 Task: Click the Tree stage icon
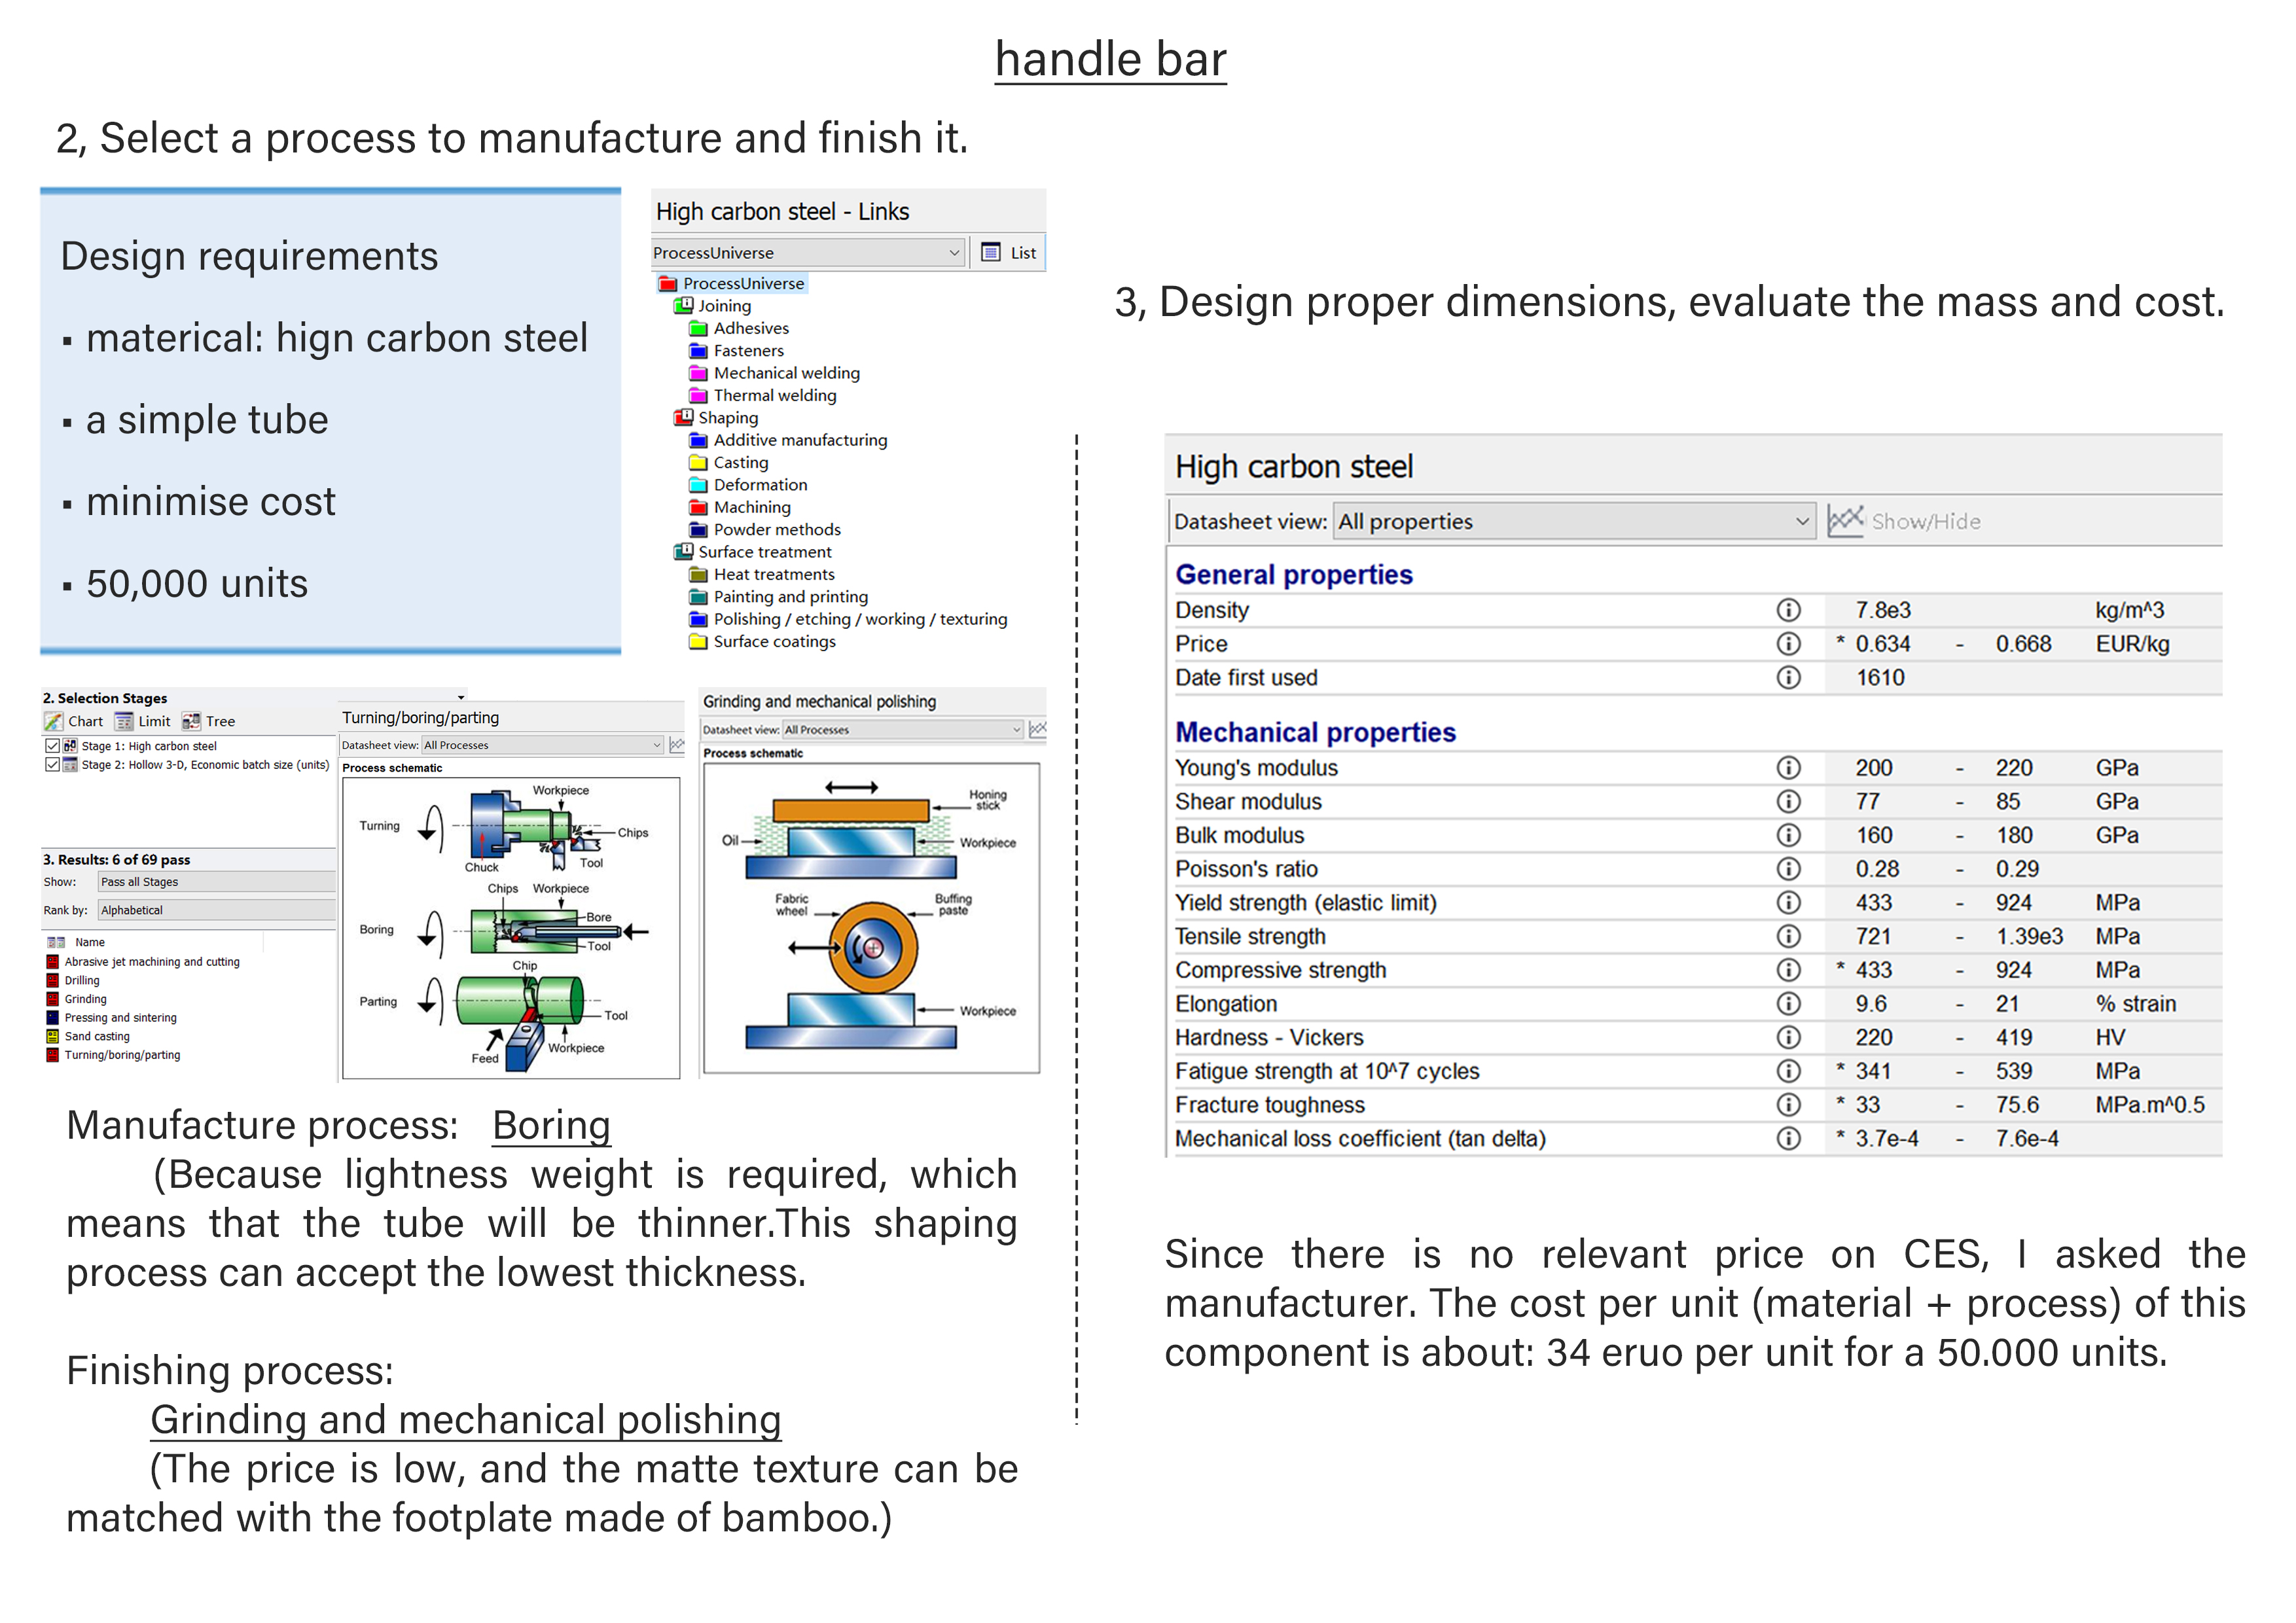pyautogui.click(x=191, y=721)
